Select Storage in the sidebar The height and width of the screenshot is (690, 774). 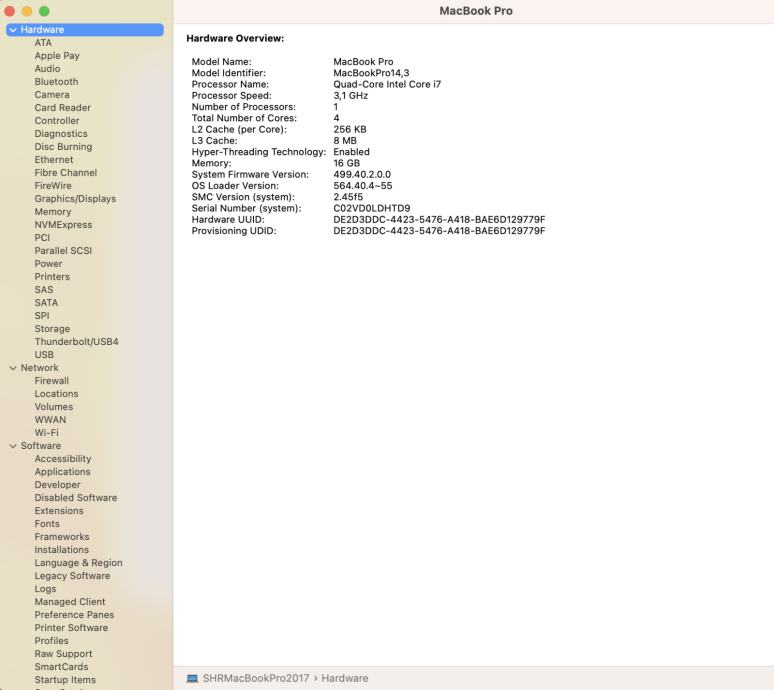[x=52, y=329]
